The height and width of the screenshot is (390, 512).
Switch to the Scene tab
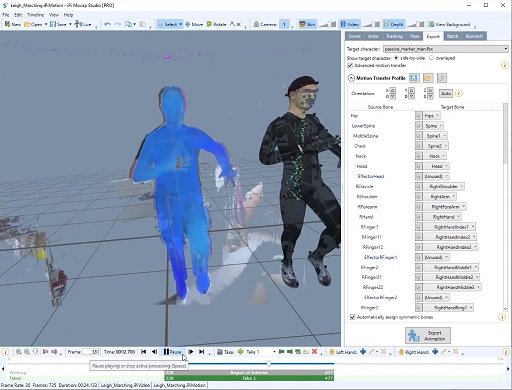coord(354,36)
